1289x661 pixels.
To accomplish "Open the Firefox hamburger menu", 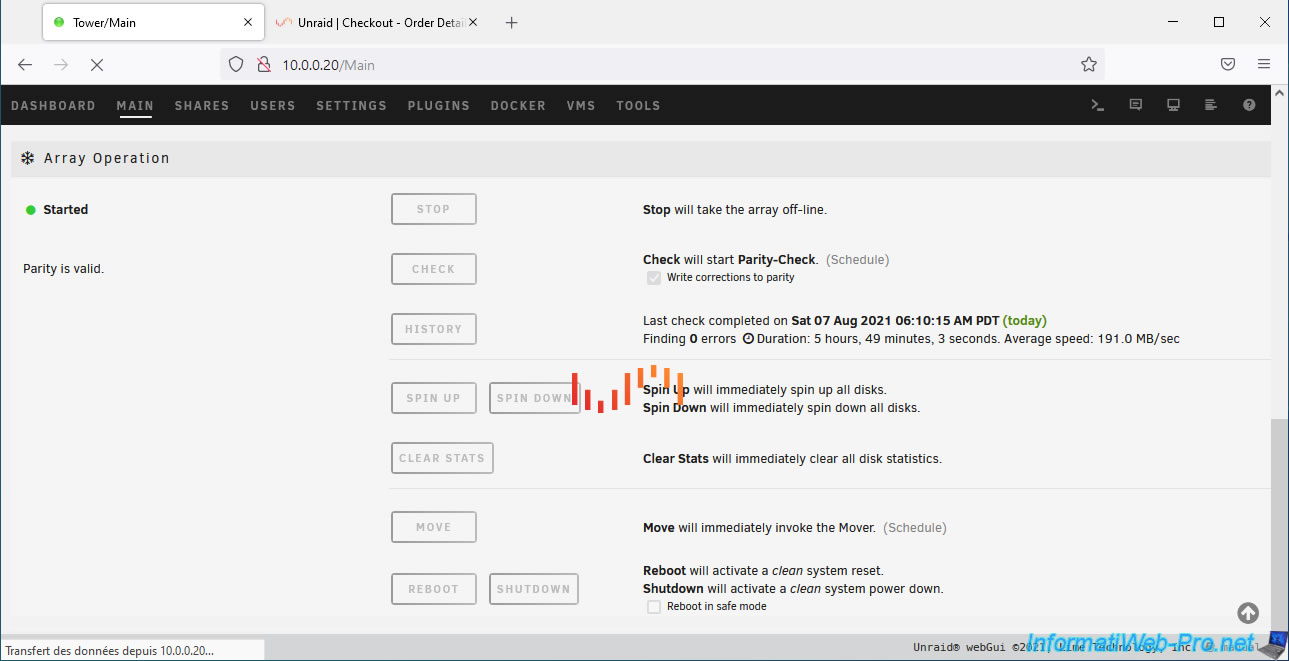I will pos(1264,65).
